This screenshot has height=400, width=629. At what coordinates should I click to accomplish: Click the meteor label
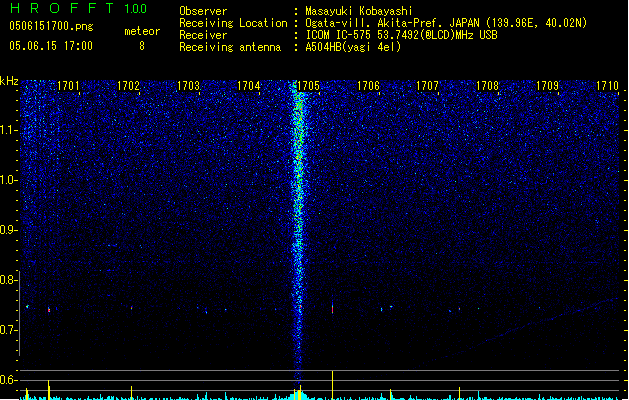[142, 31]
